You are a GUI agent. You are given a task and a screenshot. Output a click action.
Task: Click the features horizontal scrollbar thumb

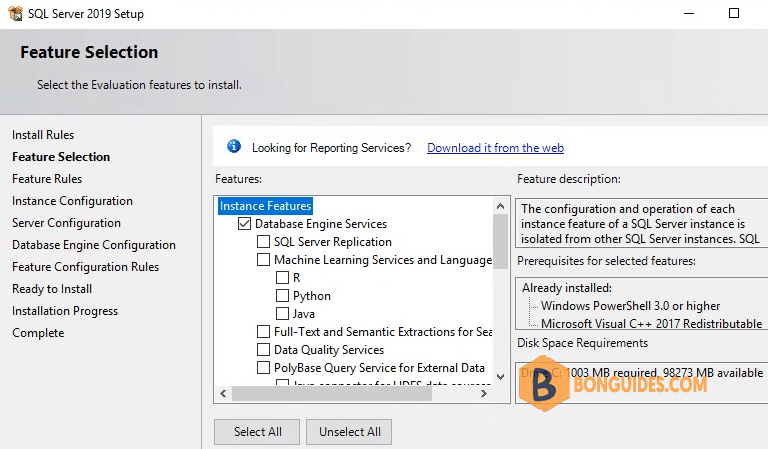[x=332, y=393]
